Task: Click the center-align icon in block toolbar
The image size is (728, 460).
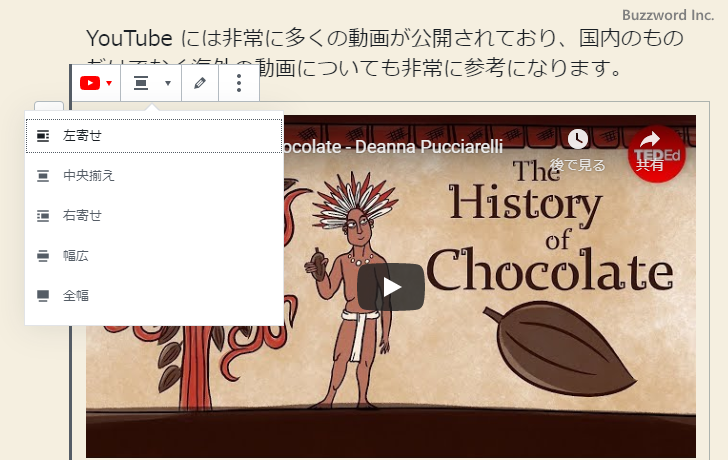Action: 141,83
